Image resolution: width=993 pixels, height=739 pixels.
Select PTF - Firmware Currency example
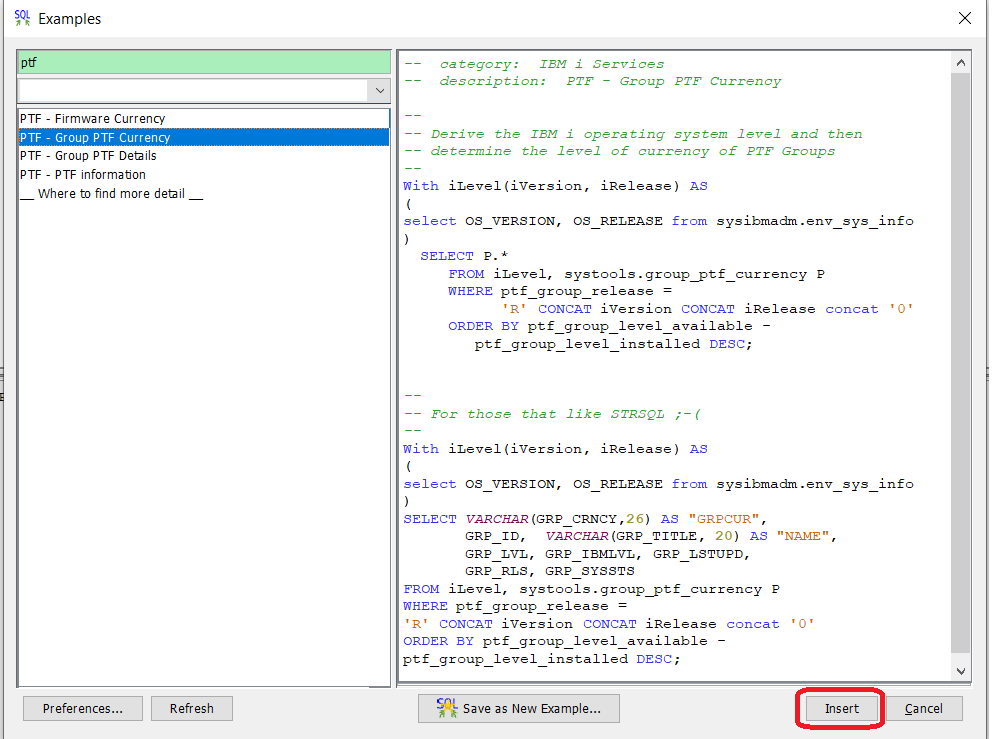204,118
